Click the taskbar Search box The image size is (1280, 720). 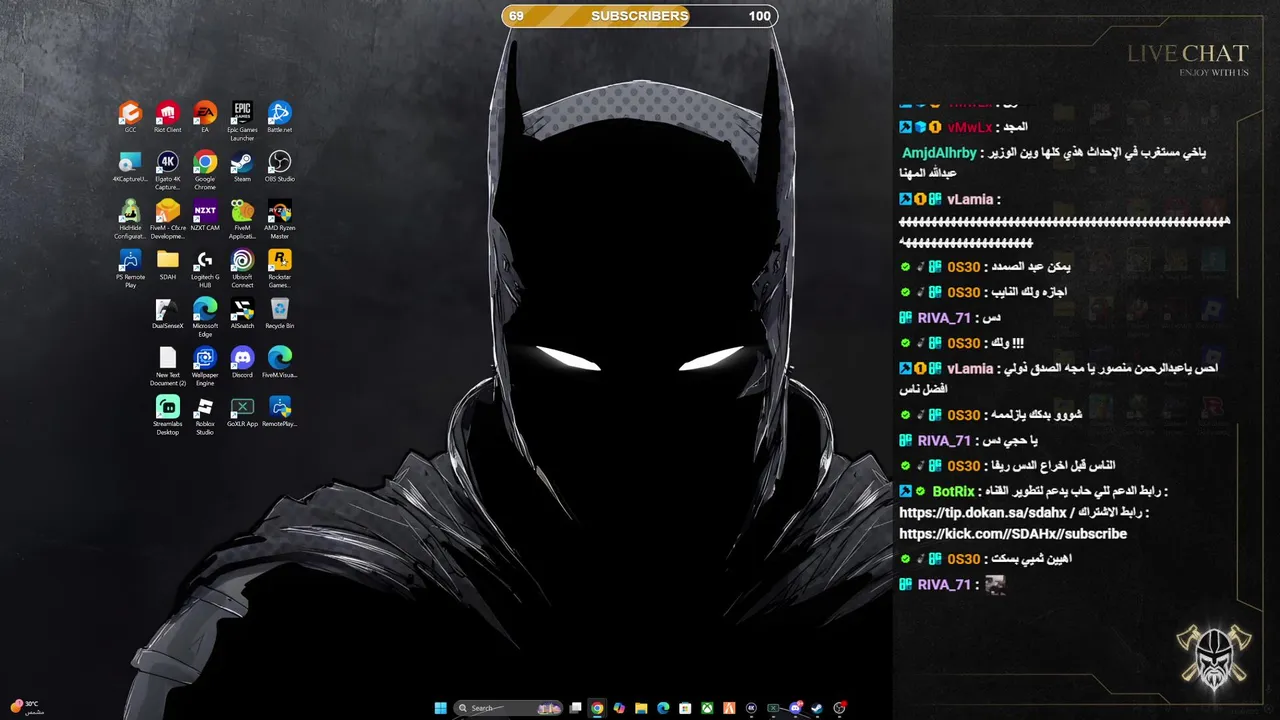point(508,708)
